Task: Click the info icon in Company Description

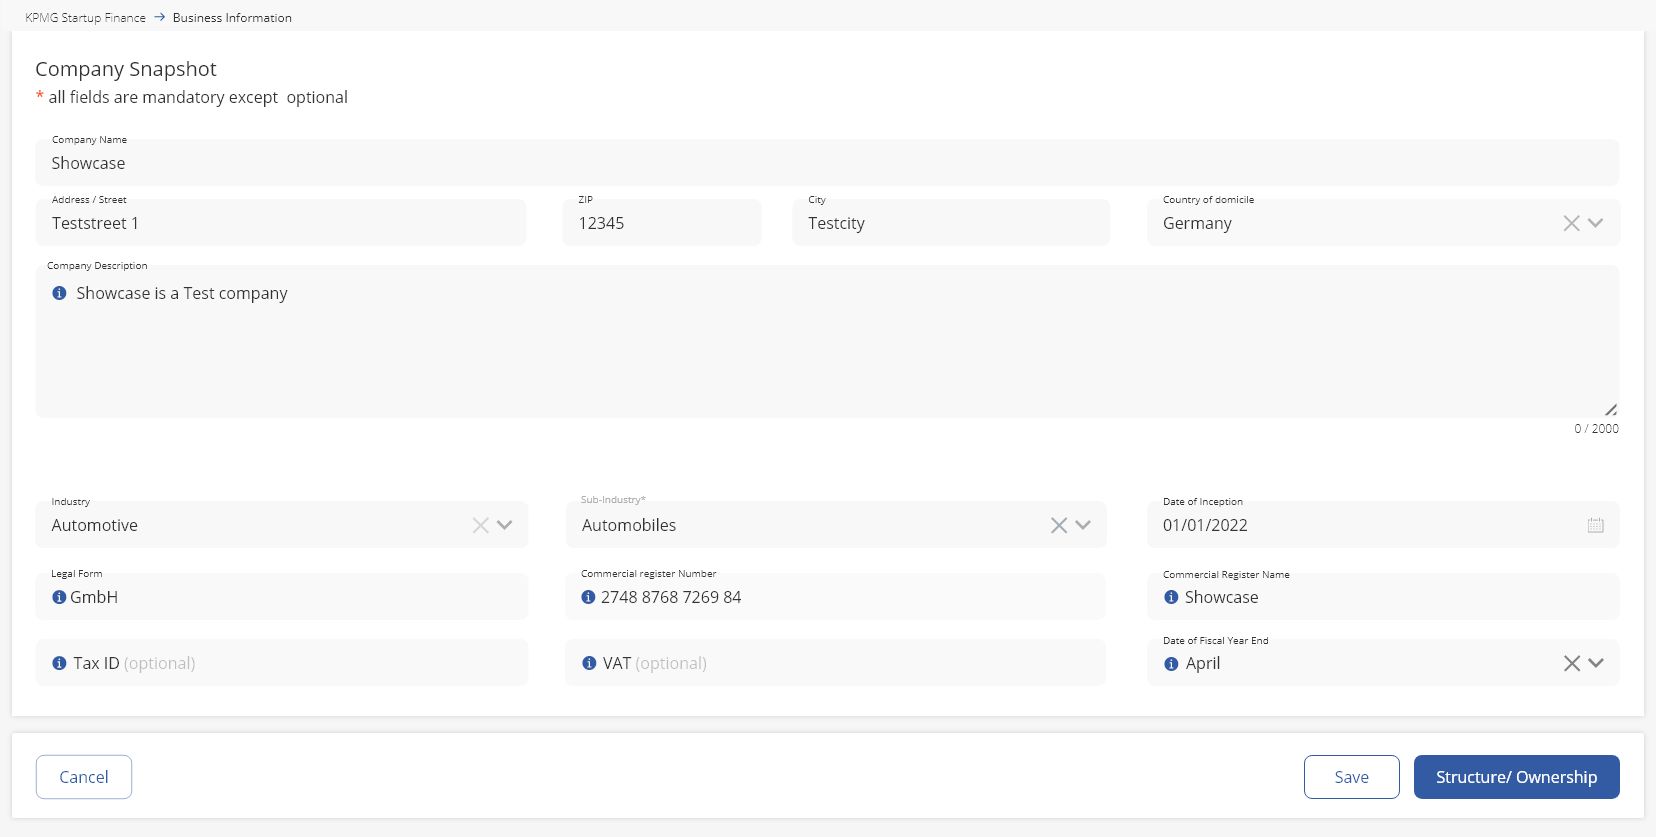Action: (59, 293)
